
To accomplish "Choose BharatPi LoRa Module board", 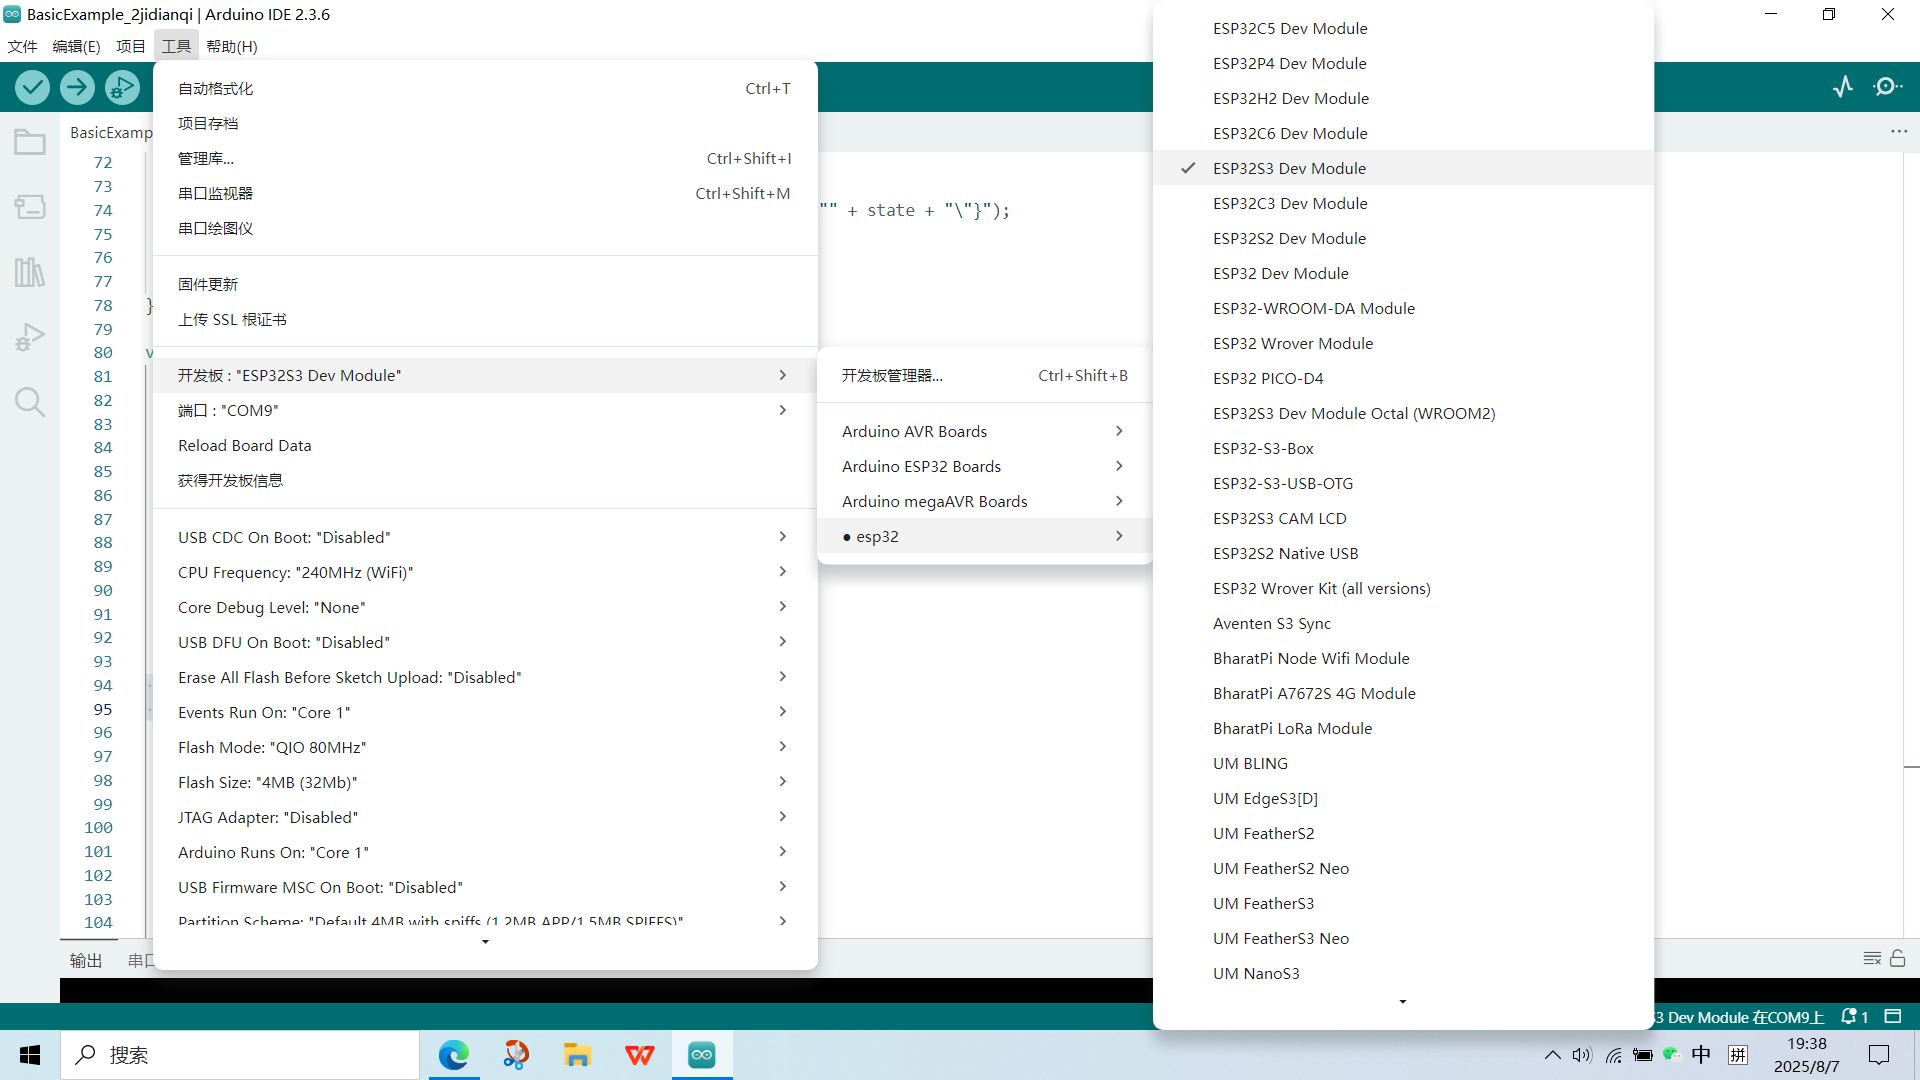I will pyautogui.click(x=1403, y=728).
